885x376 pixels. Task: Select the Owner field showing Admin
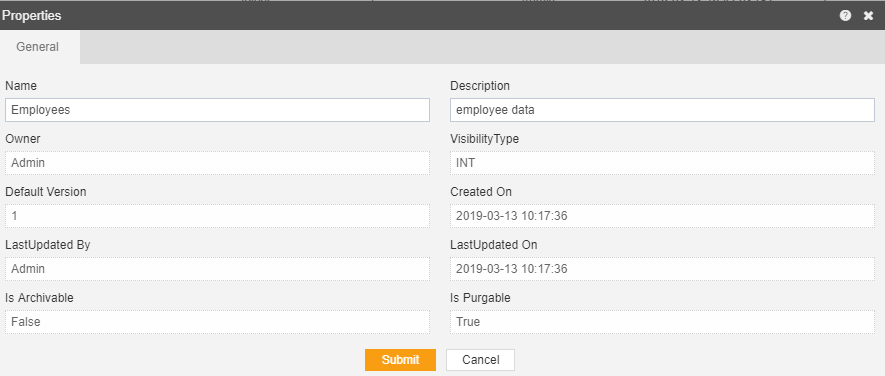pos(217,163)
